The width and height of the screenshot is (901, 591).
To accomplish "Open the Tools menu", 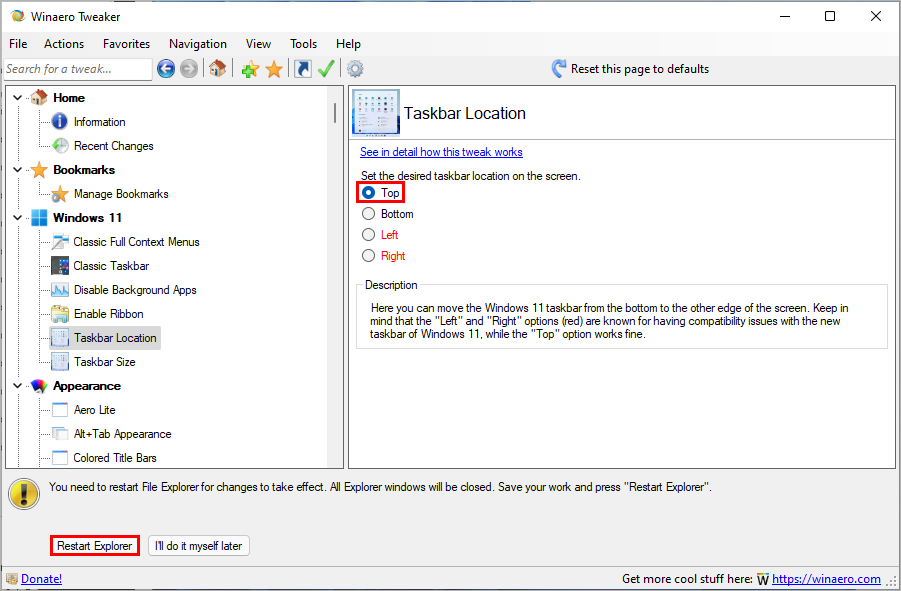I will pos(303,44).
